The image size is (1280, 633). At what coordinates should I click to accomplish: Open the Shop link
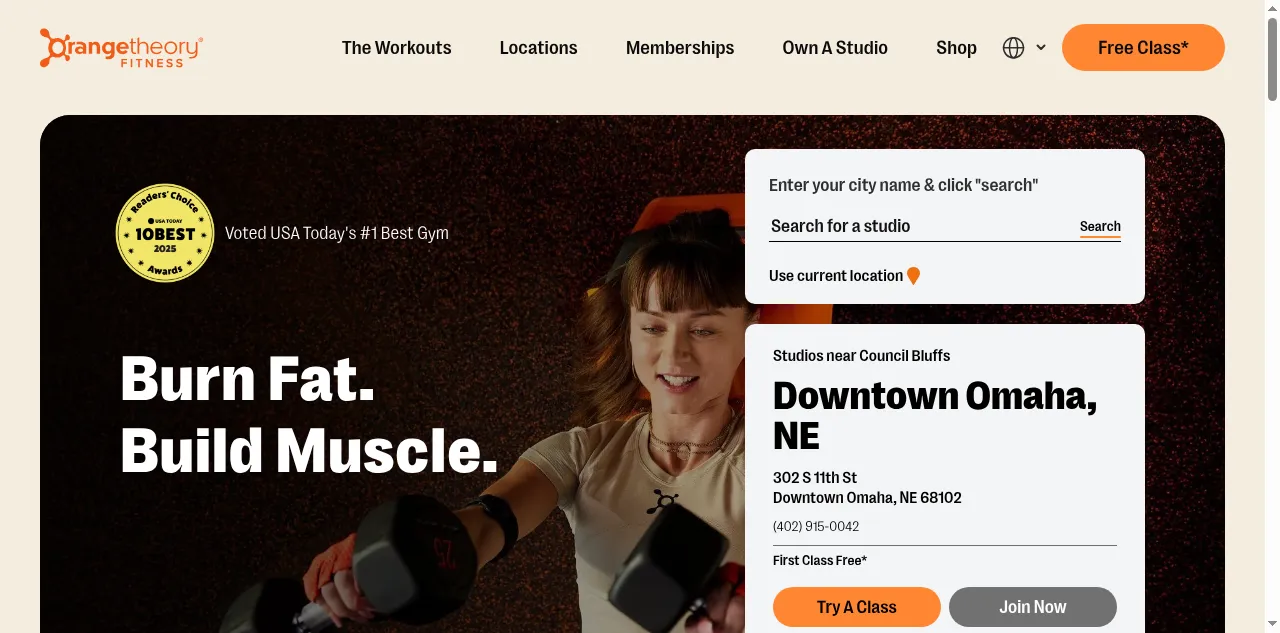[x=956, y=48]
